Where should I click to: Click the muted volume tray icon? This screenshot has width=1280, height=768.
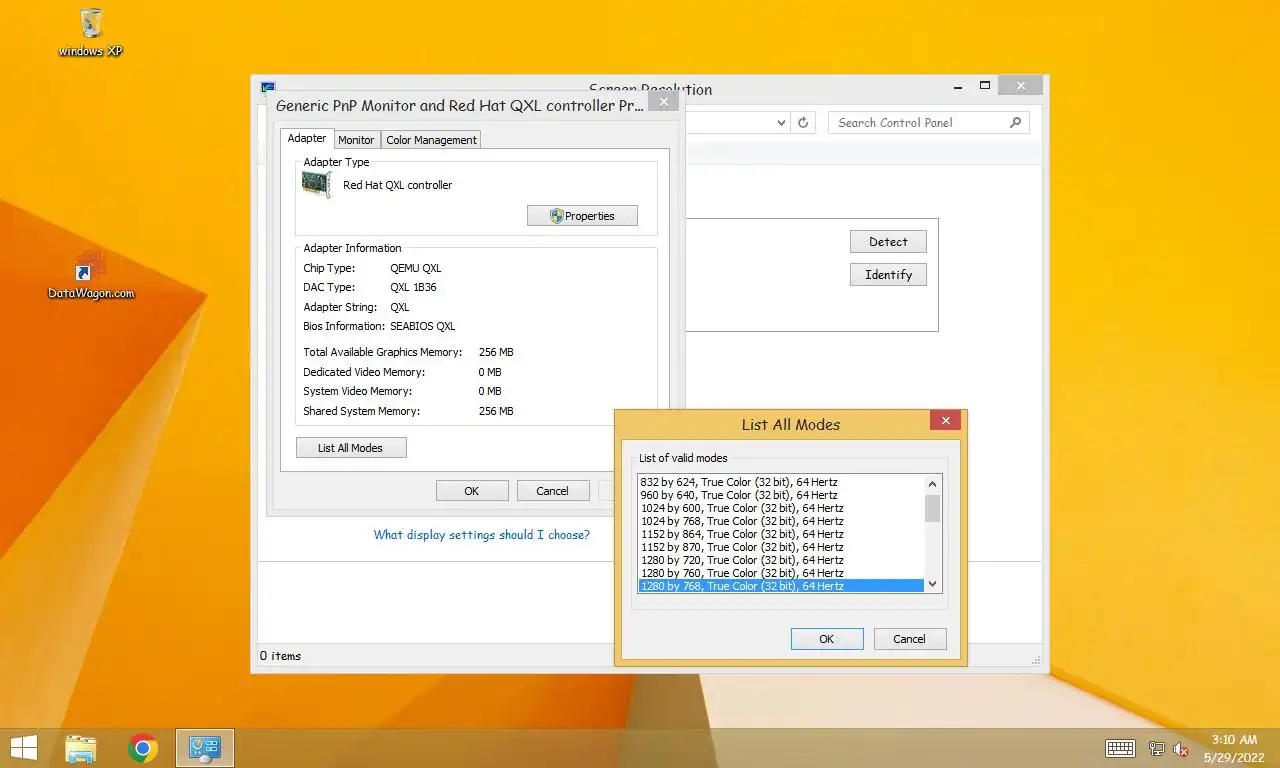1181,748
